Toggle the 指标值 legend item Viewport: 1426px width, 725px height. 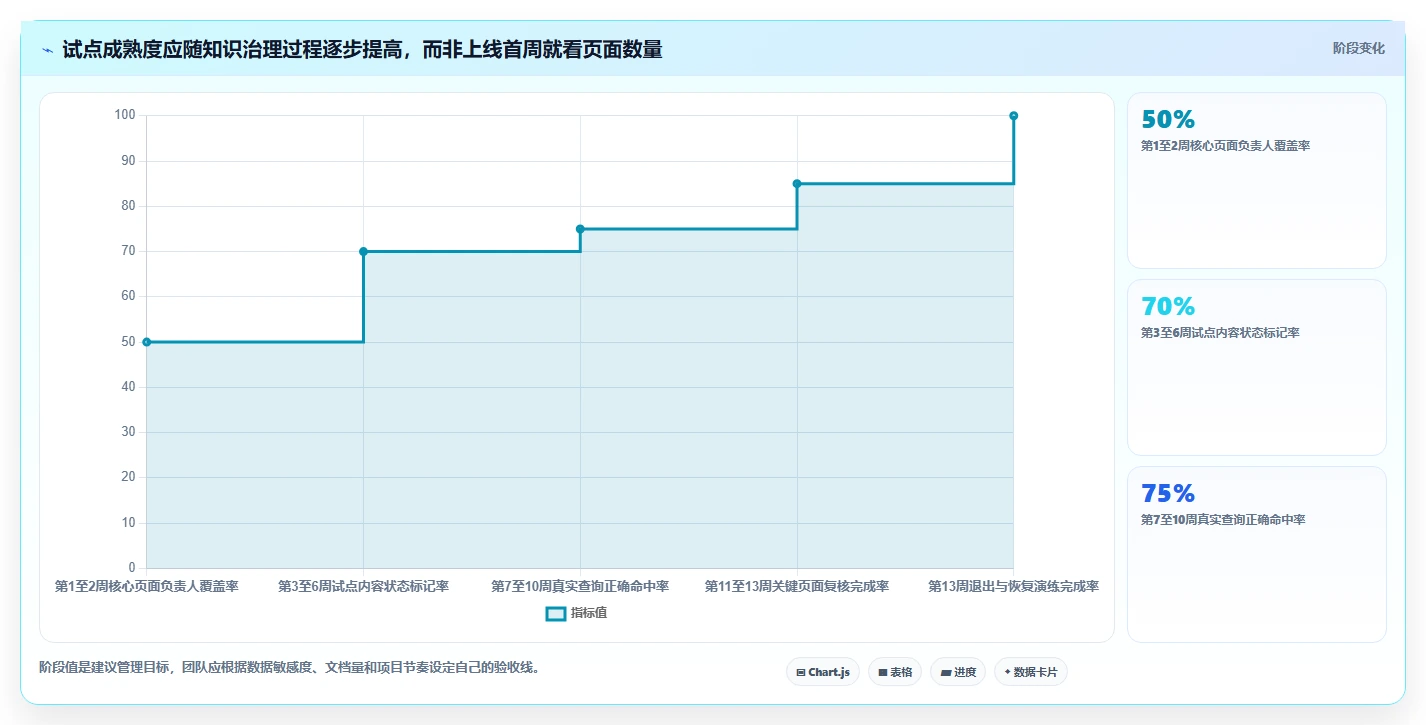click(x=576, y=613)
